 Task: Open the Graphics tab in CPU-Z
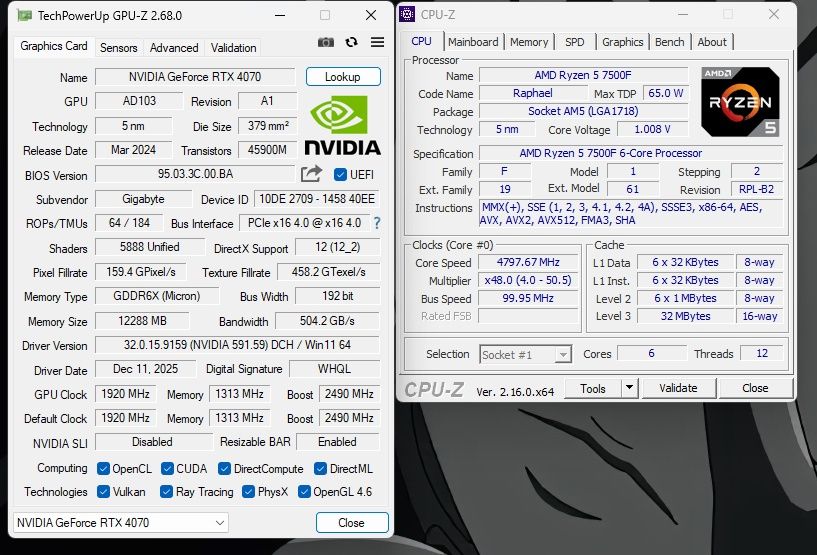[623, 42]
